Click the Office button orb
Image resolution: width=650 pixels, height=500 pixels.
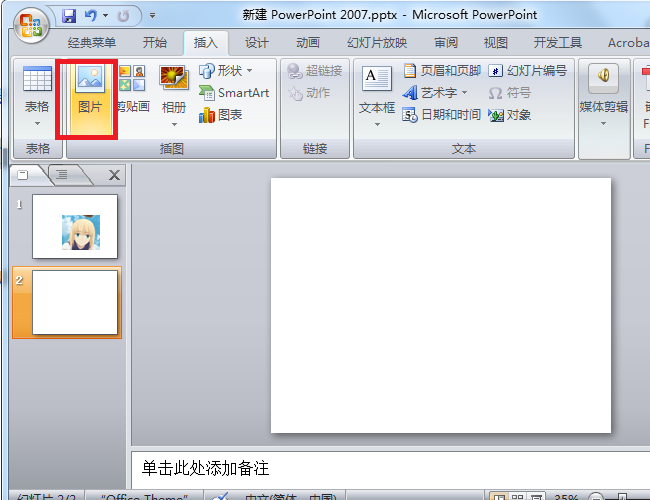coord(31,26)
